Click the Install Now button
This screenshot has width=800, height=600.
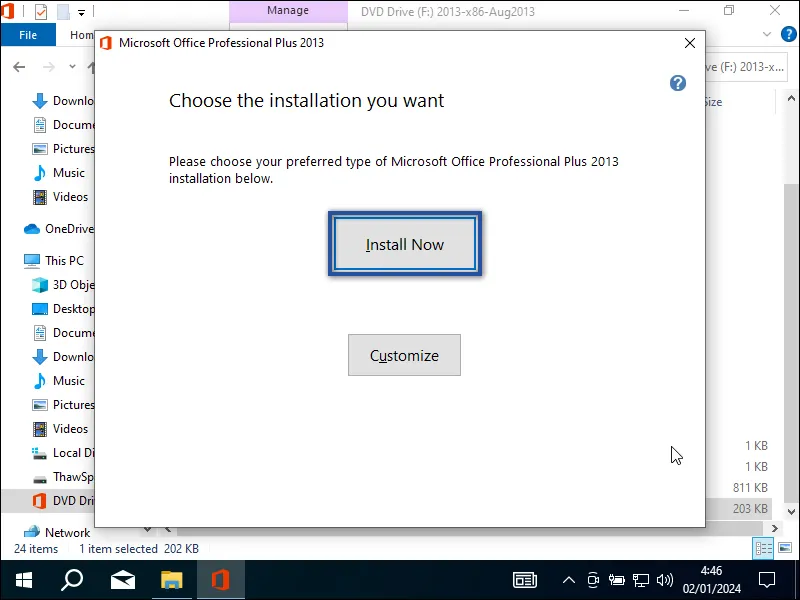point(404,243)
